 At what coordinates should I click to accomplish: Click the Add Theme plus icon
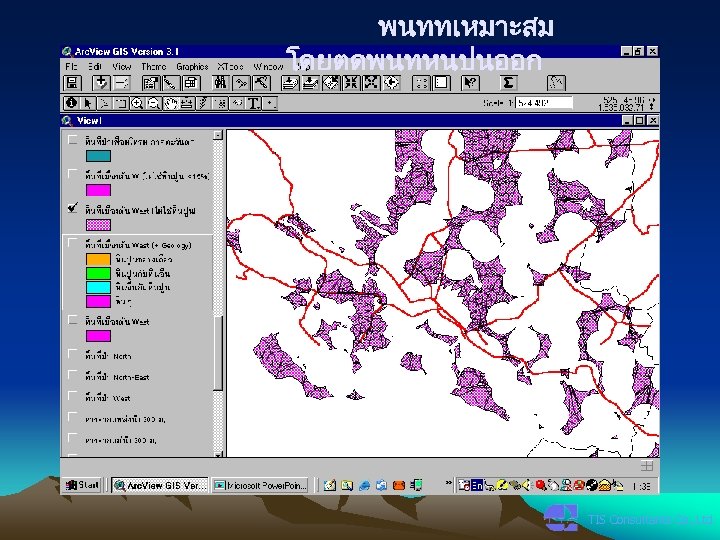coord(101,83)
